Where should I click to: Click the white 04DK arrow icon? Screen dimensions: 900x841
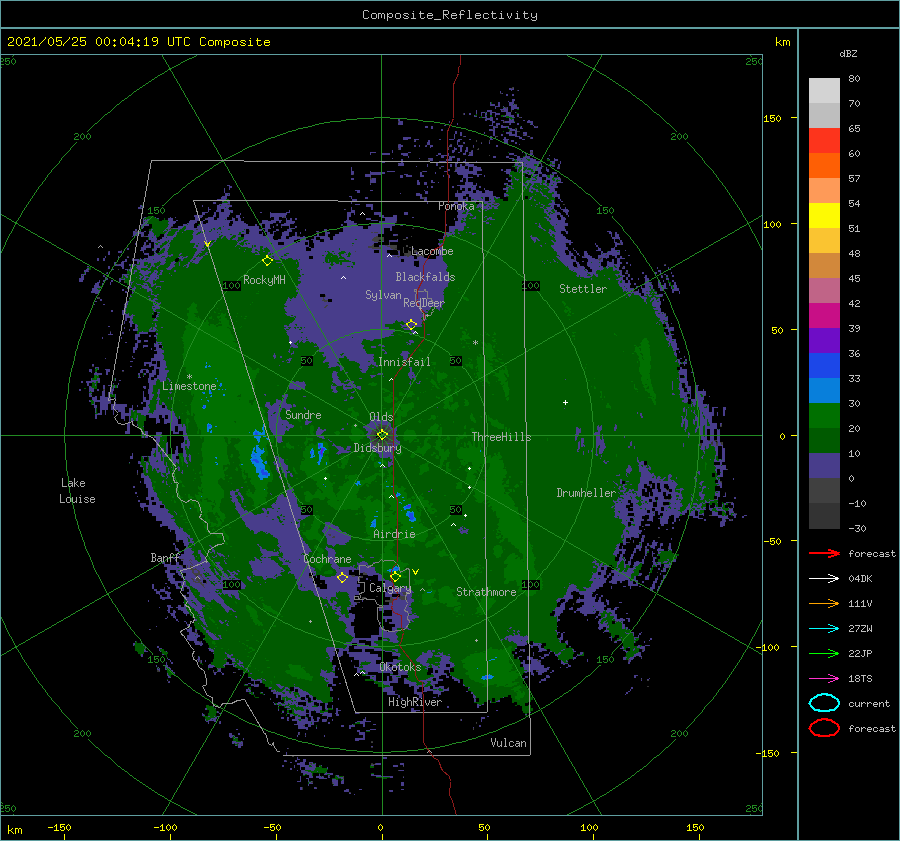(x=824, y=579)
